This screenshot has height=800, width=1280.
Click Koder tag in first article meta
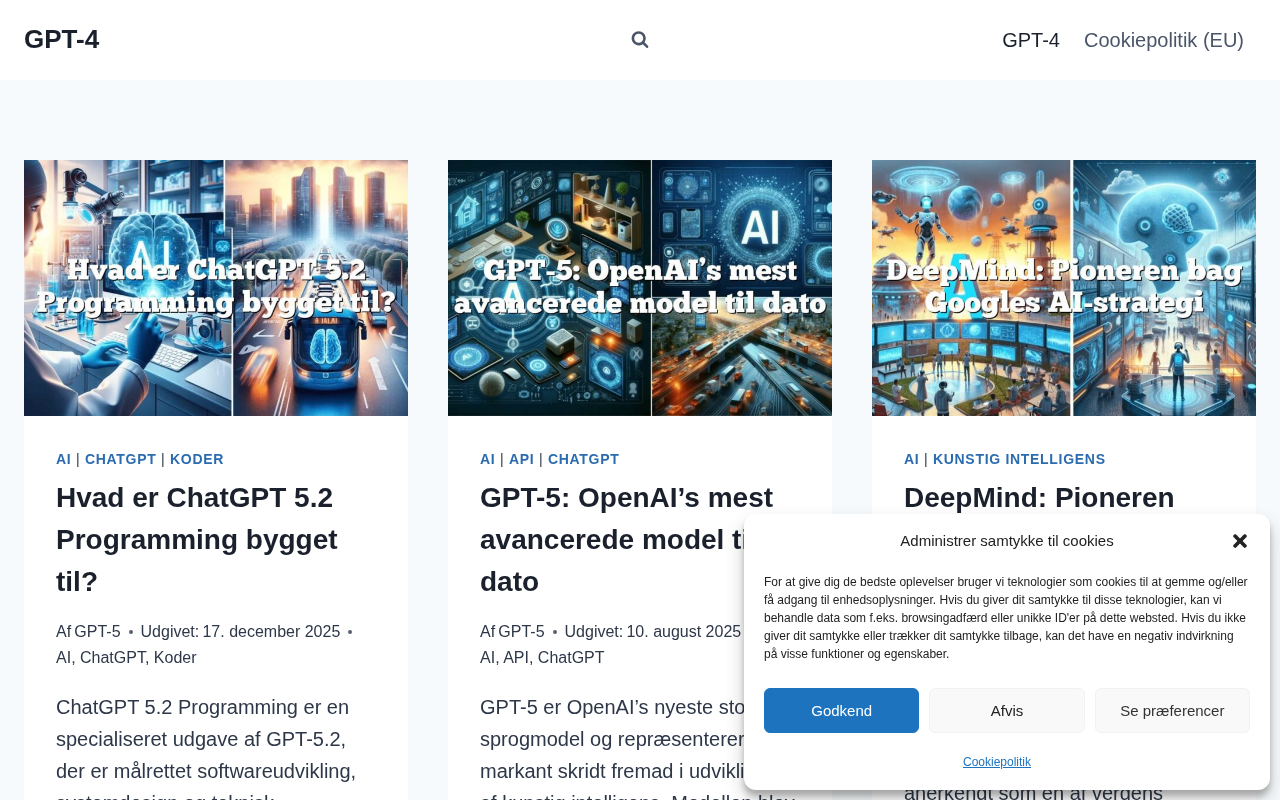point(175,658)
